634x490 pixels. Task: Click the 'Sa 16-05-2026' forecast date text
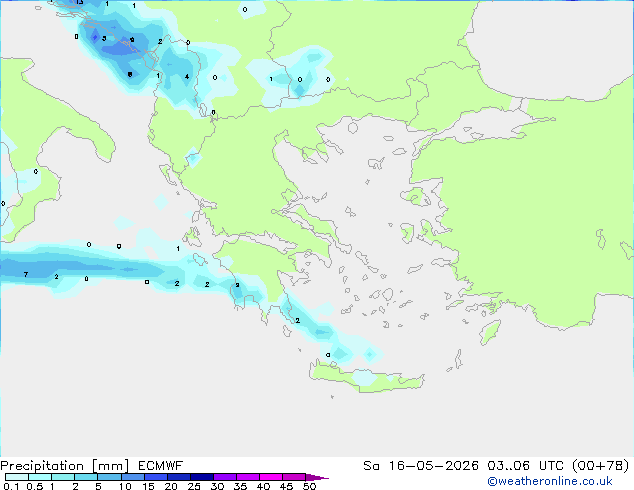pos(421,466)
